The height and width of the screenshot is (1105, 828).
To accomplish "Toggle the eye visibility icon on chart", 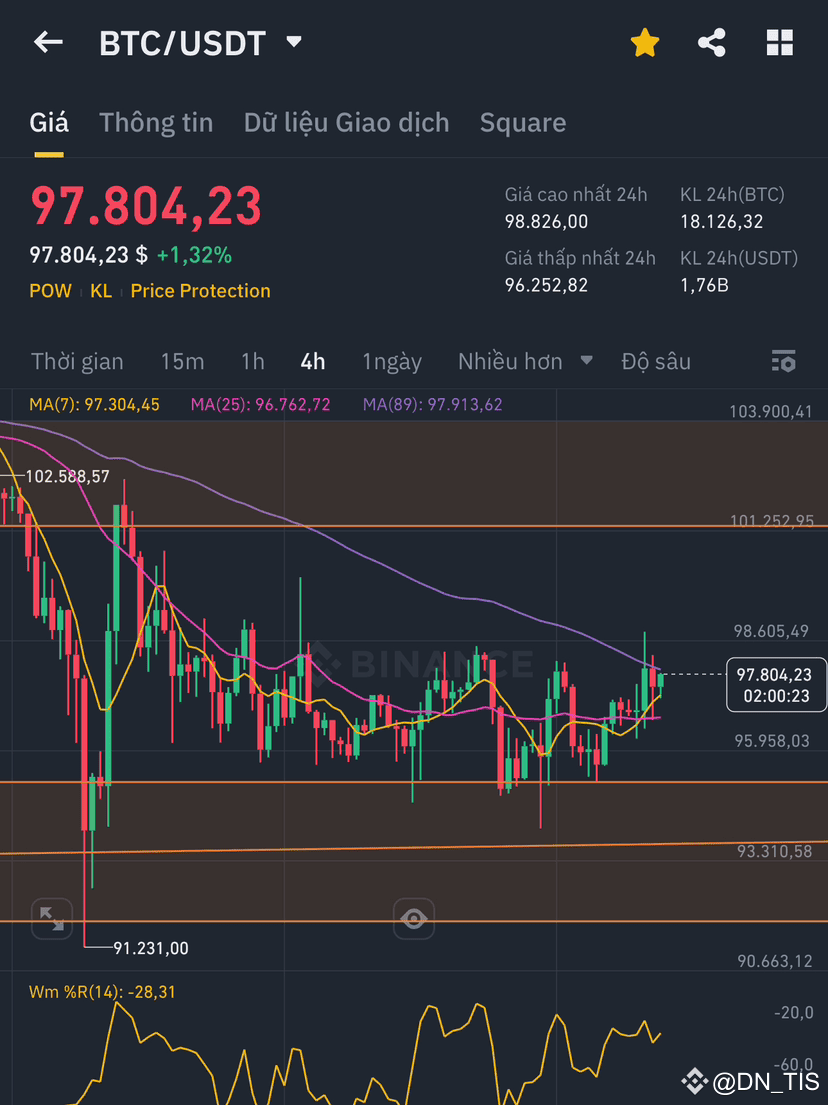I will pos(414,918).
